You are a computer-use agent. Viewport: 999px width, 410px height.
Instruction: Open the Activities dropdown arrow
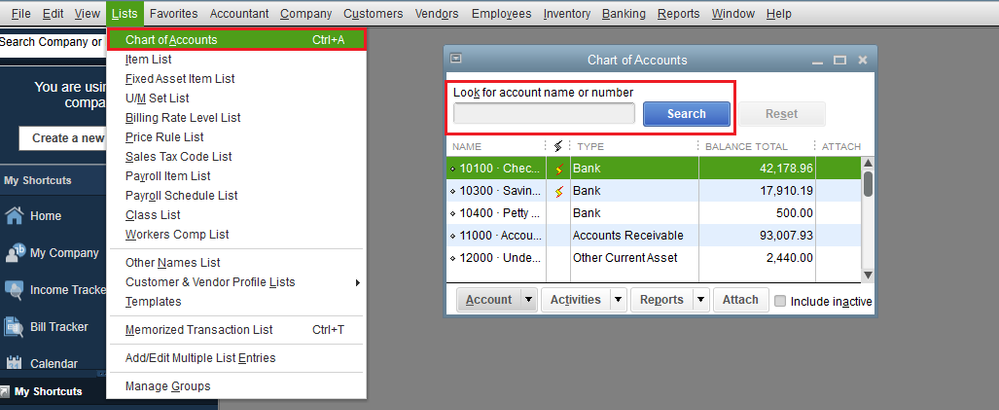coord(618,300)
